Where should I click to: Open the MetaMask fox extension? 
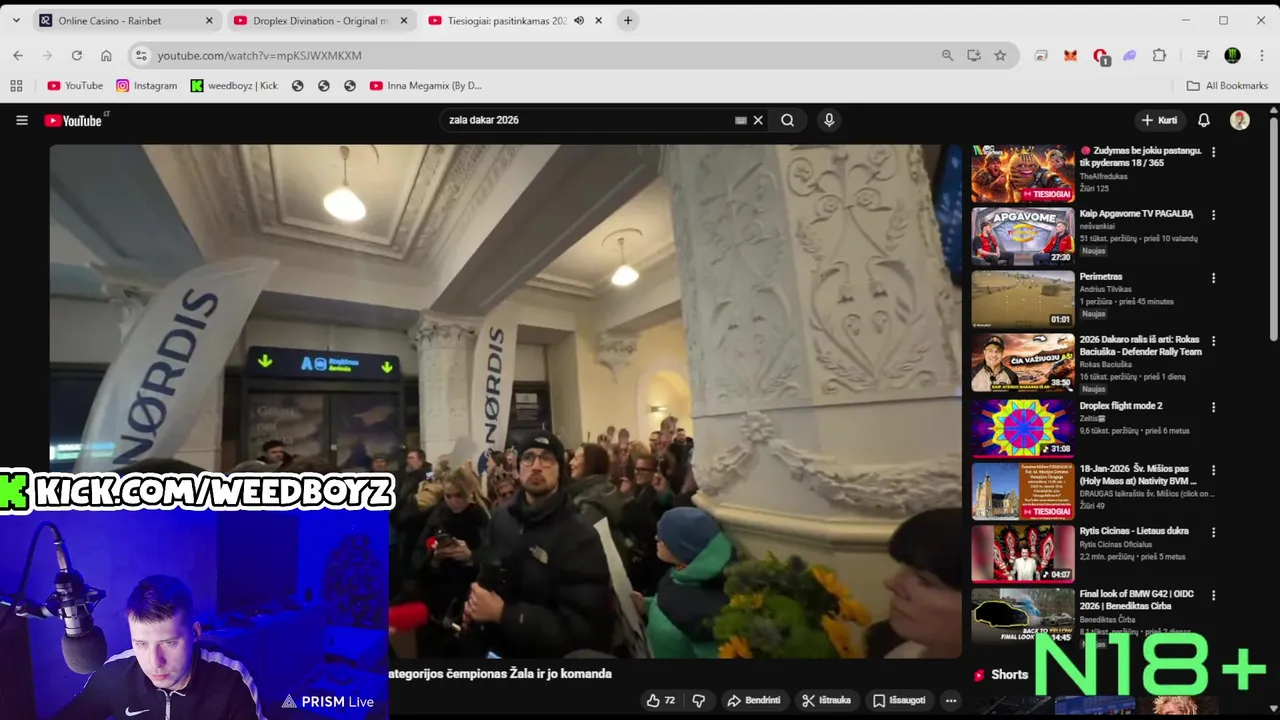(1071, 55)
